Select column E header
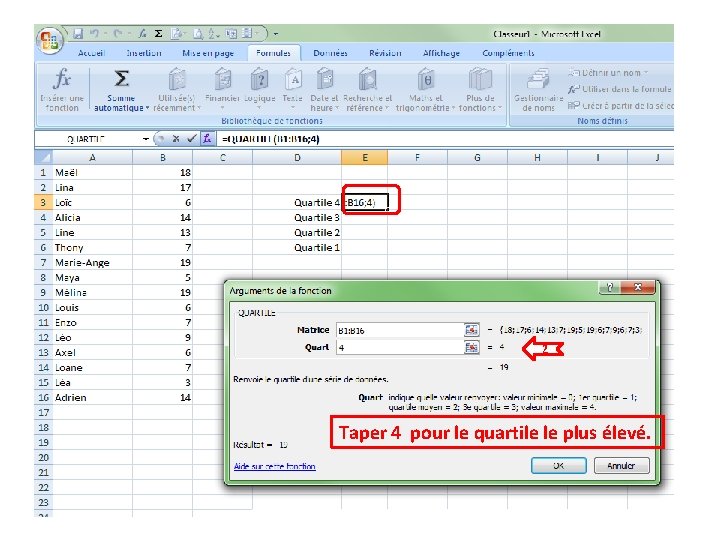This screenshot has width=720, height=540. tap(365, 158)
